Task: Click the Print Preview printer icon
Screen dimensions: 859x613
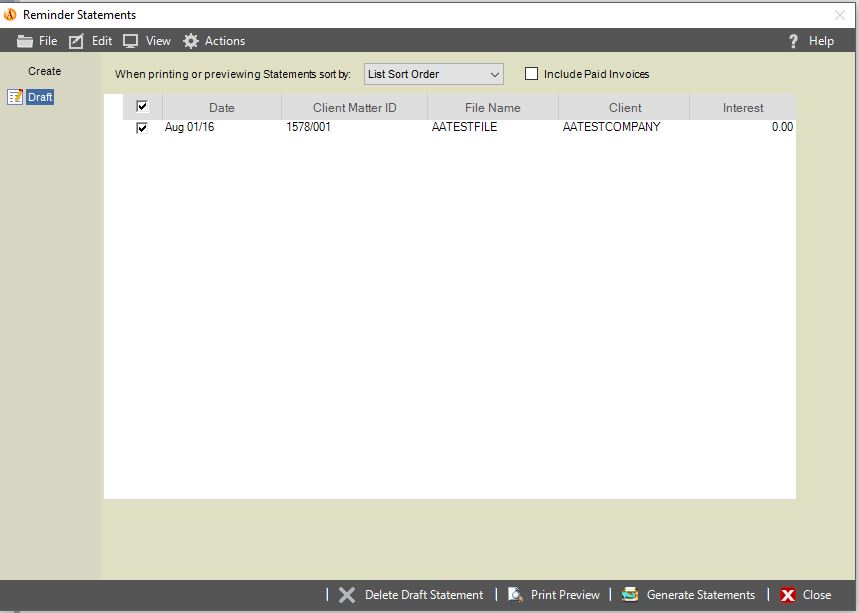Action: pos(515,594)
